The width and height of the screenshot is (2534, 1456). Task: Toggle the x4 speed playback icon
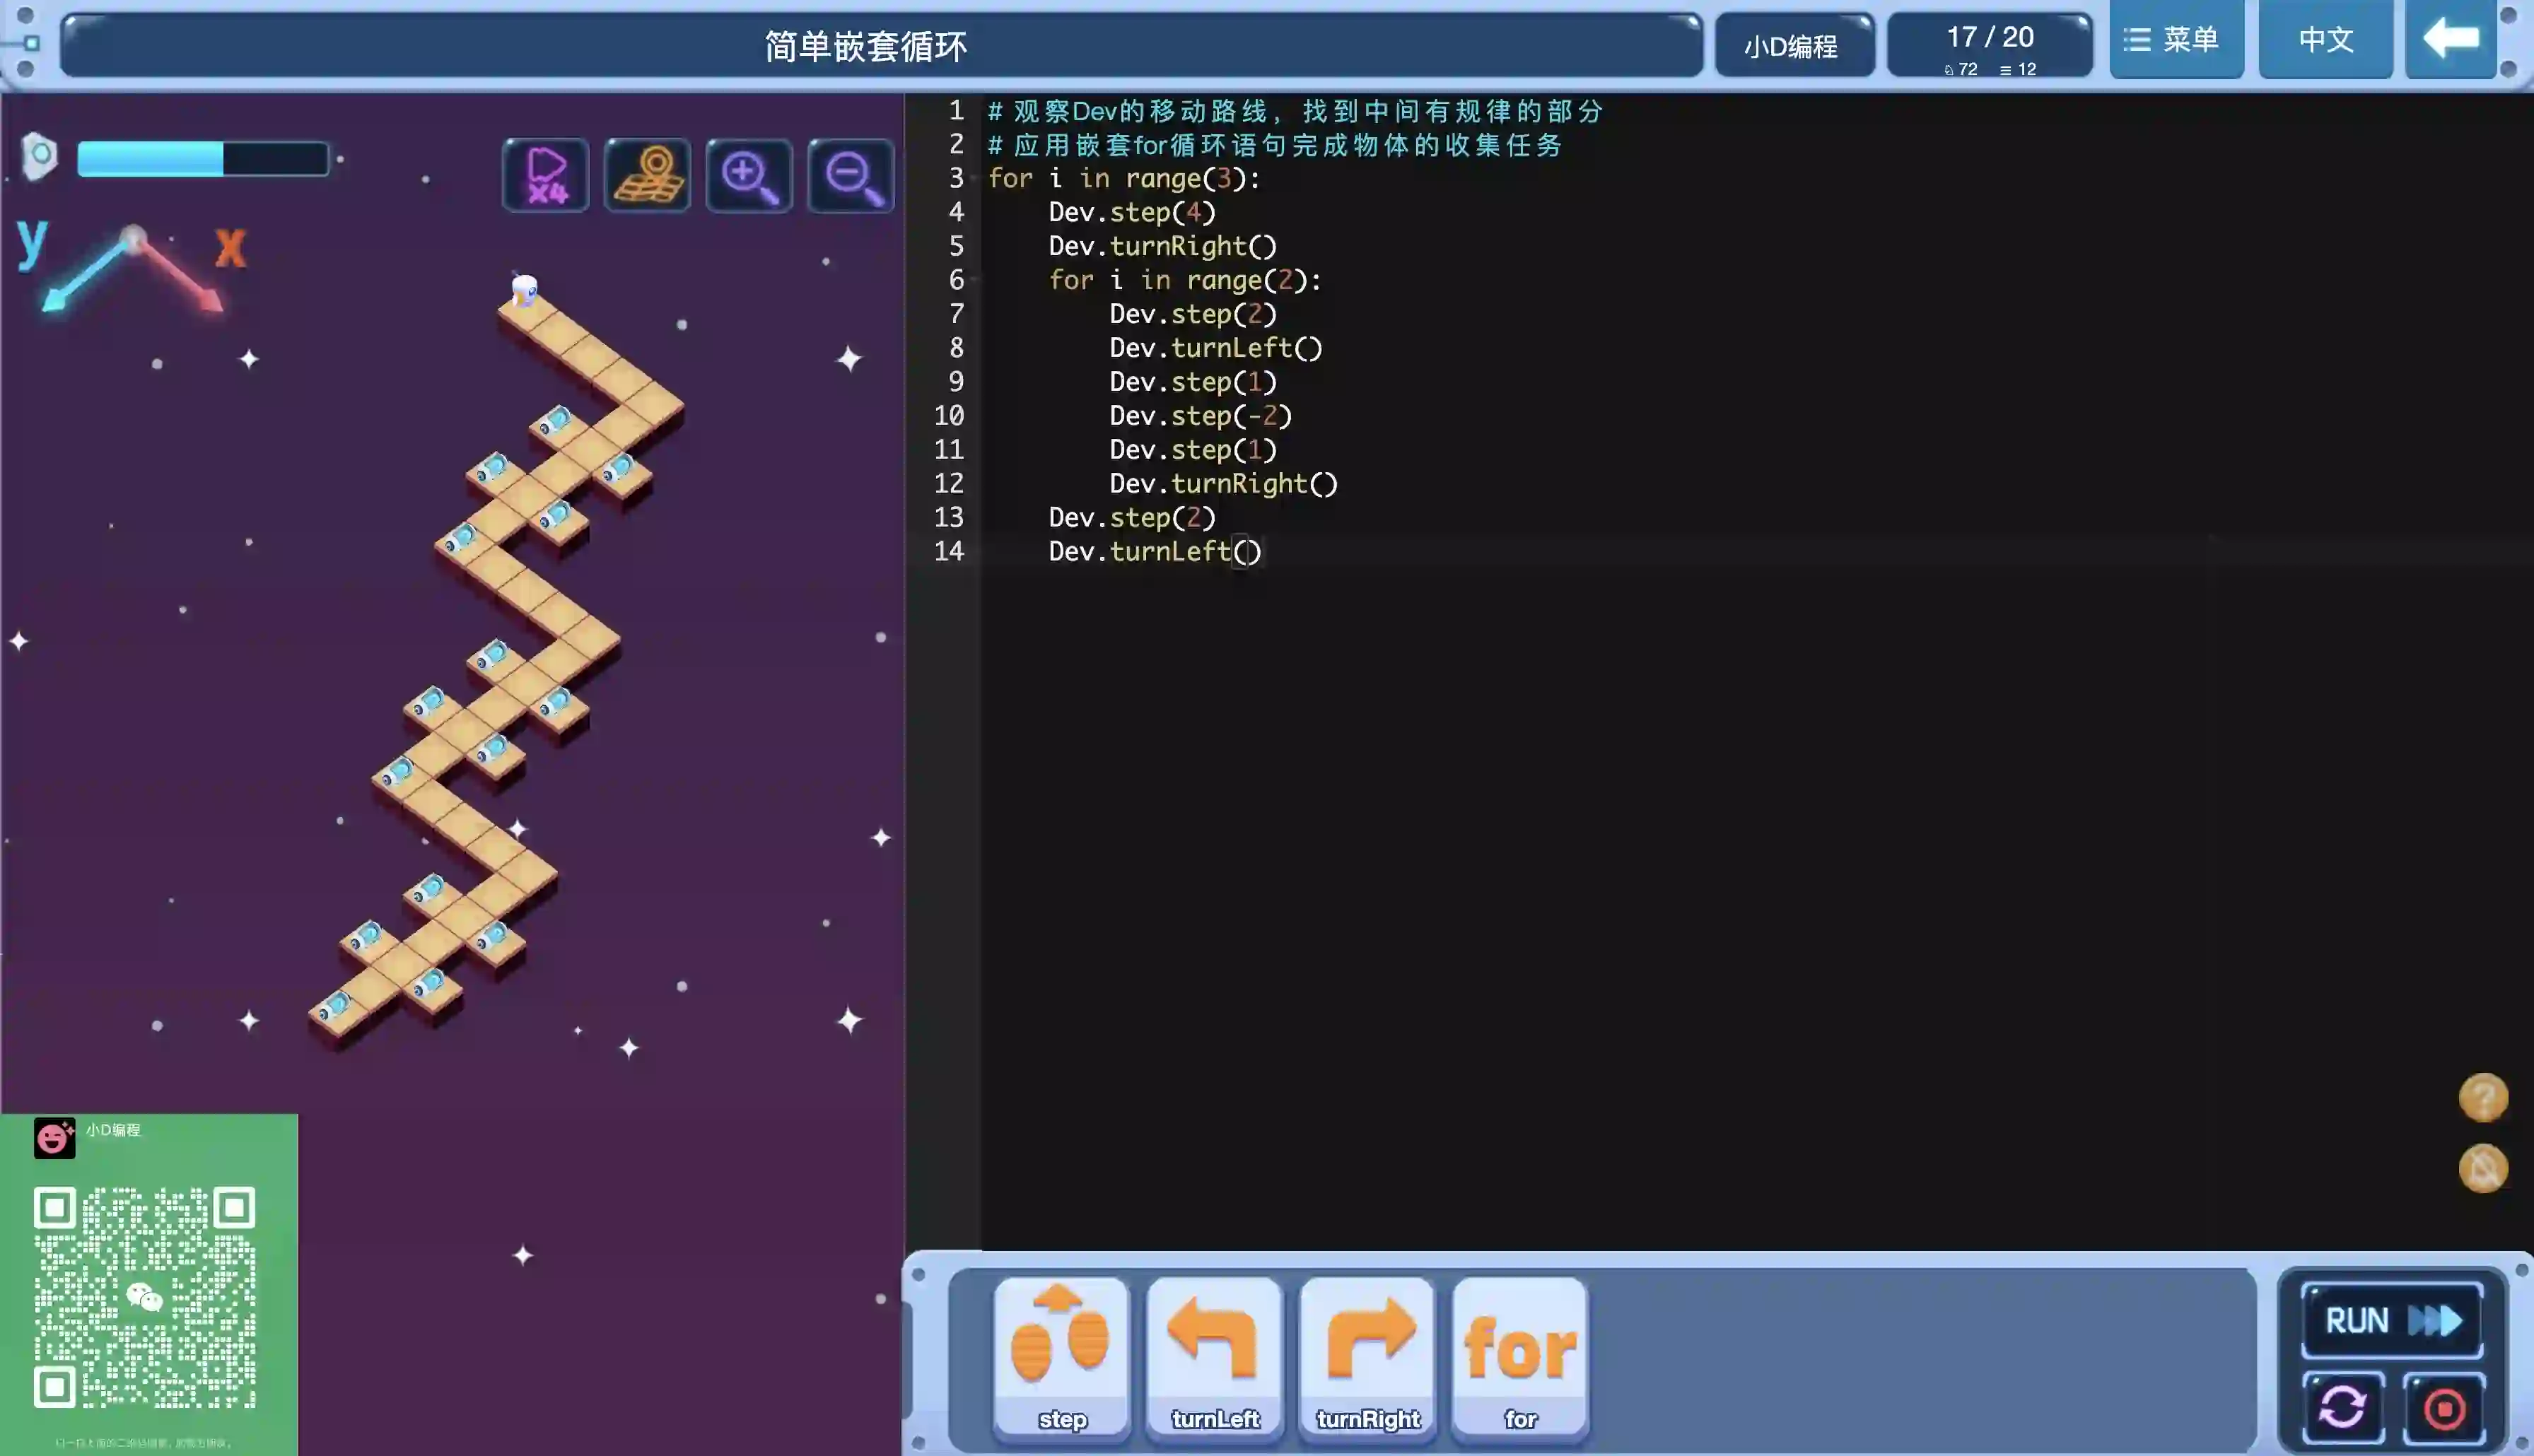point(546,175)
